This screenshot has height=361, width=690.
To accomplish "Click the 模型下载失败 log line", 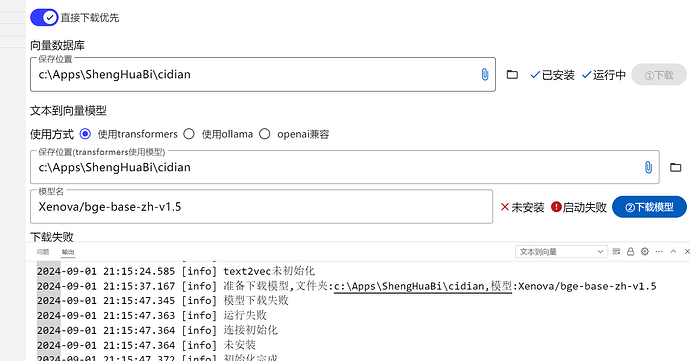I will point(256,301).
